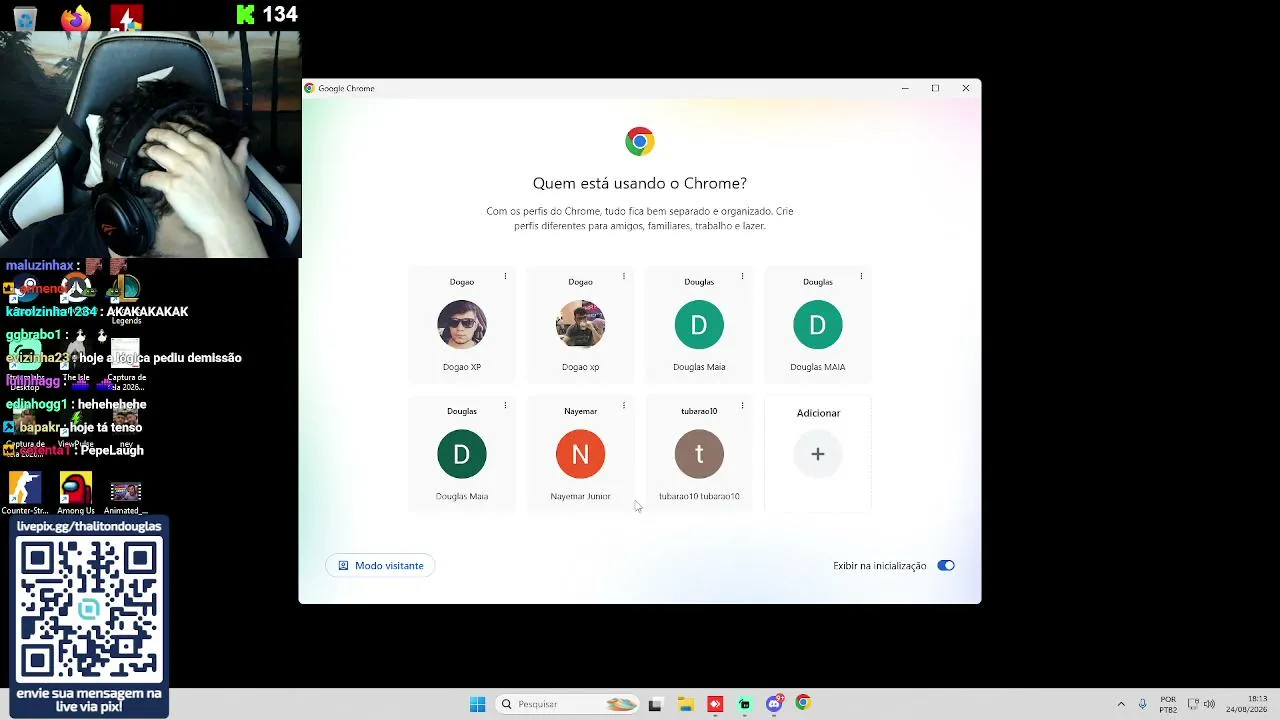Viewport: 1280px width, 720px height.
Task: Select the Among Us desktop shortcut
Action: pyautogui.click(x=75, y=494)
